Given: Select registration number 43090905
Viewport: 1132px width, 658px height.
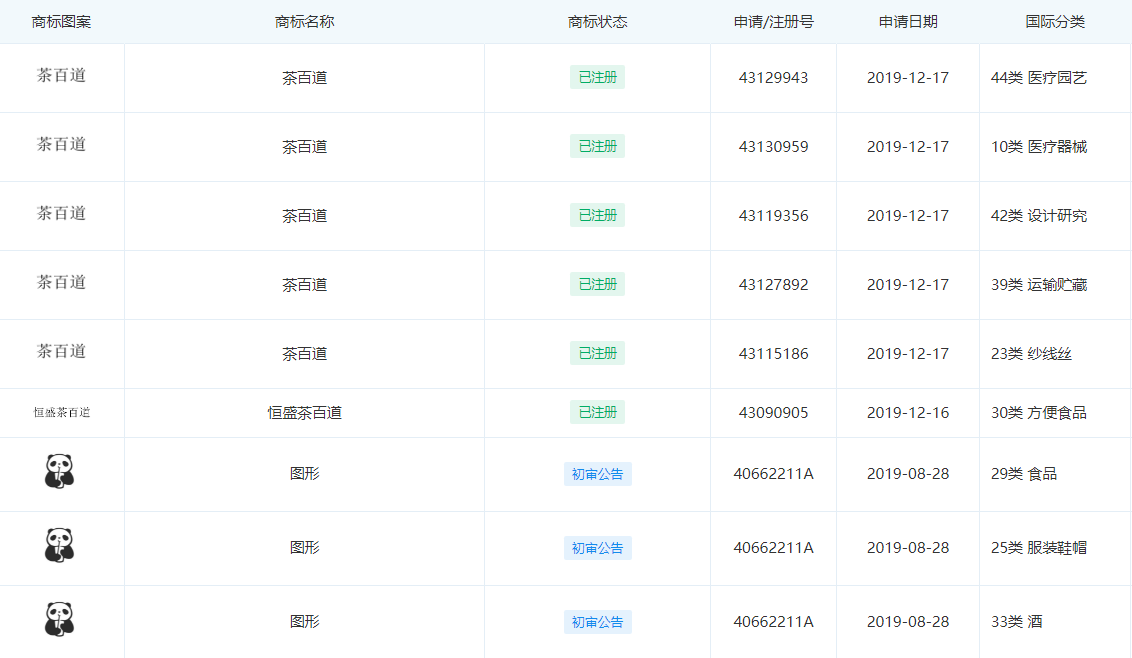Looking at the screenshot, I should pos(773,413).
